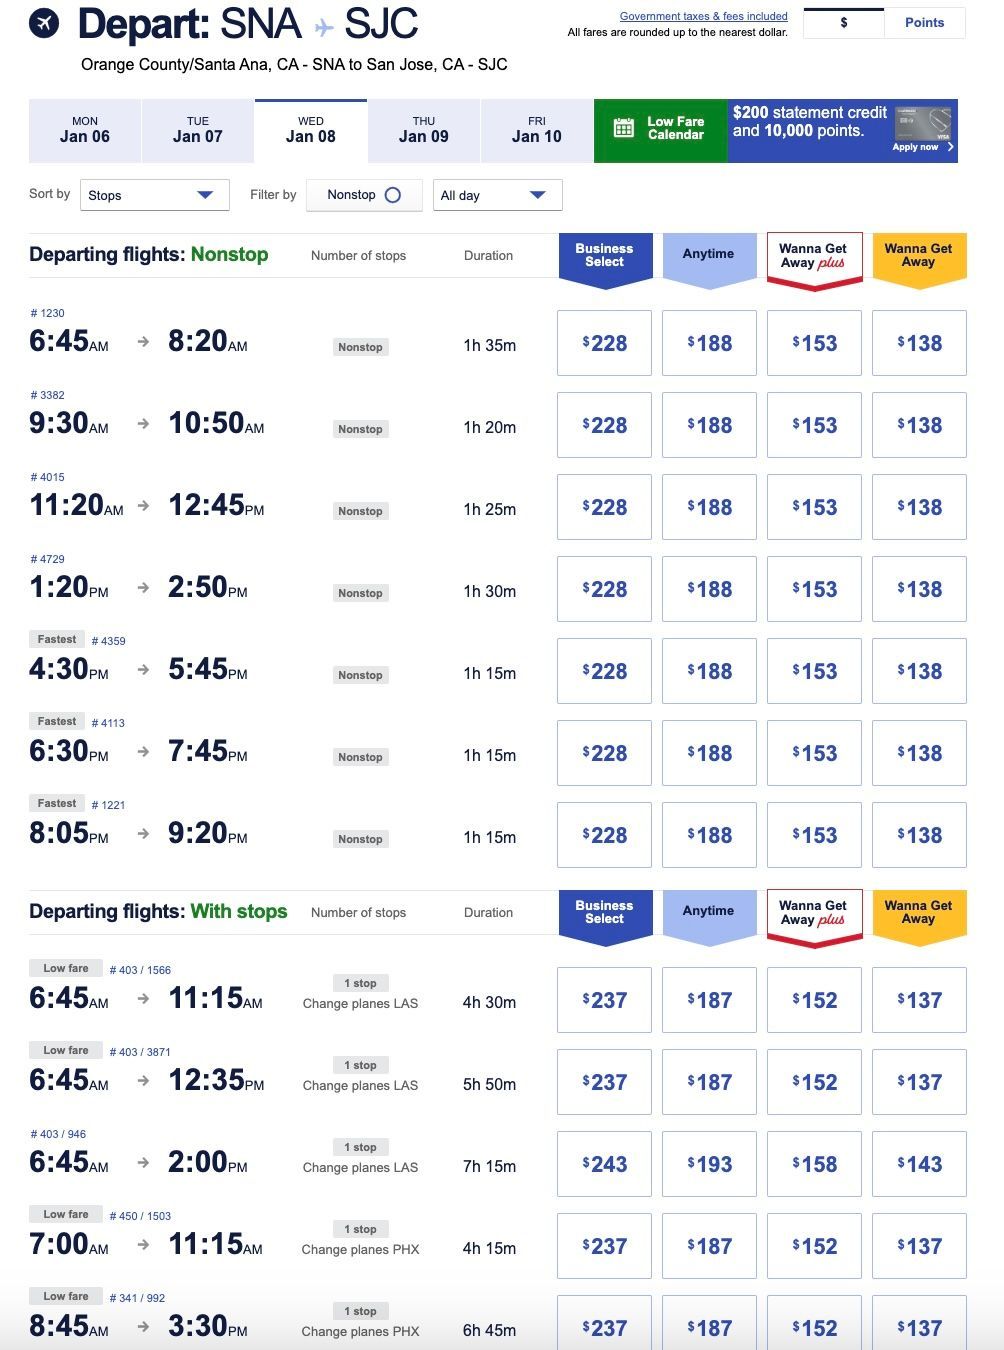
Task: Click the Low fare badge on flight 403 / 1566
Action: 66,968
